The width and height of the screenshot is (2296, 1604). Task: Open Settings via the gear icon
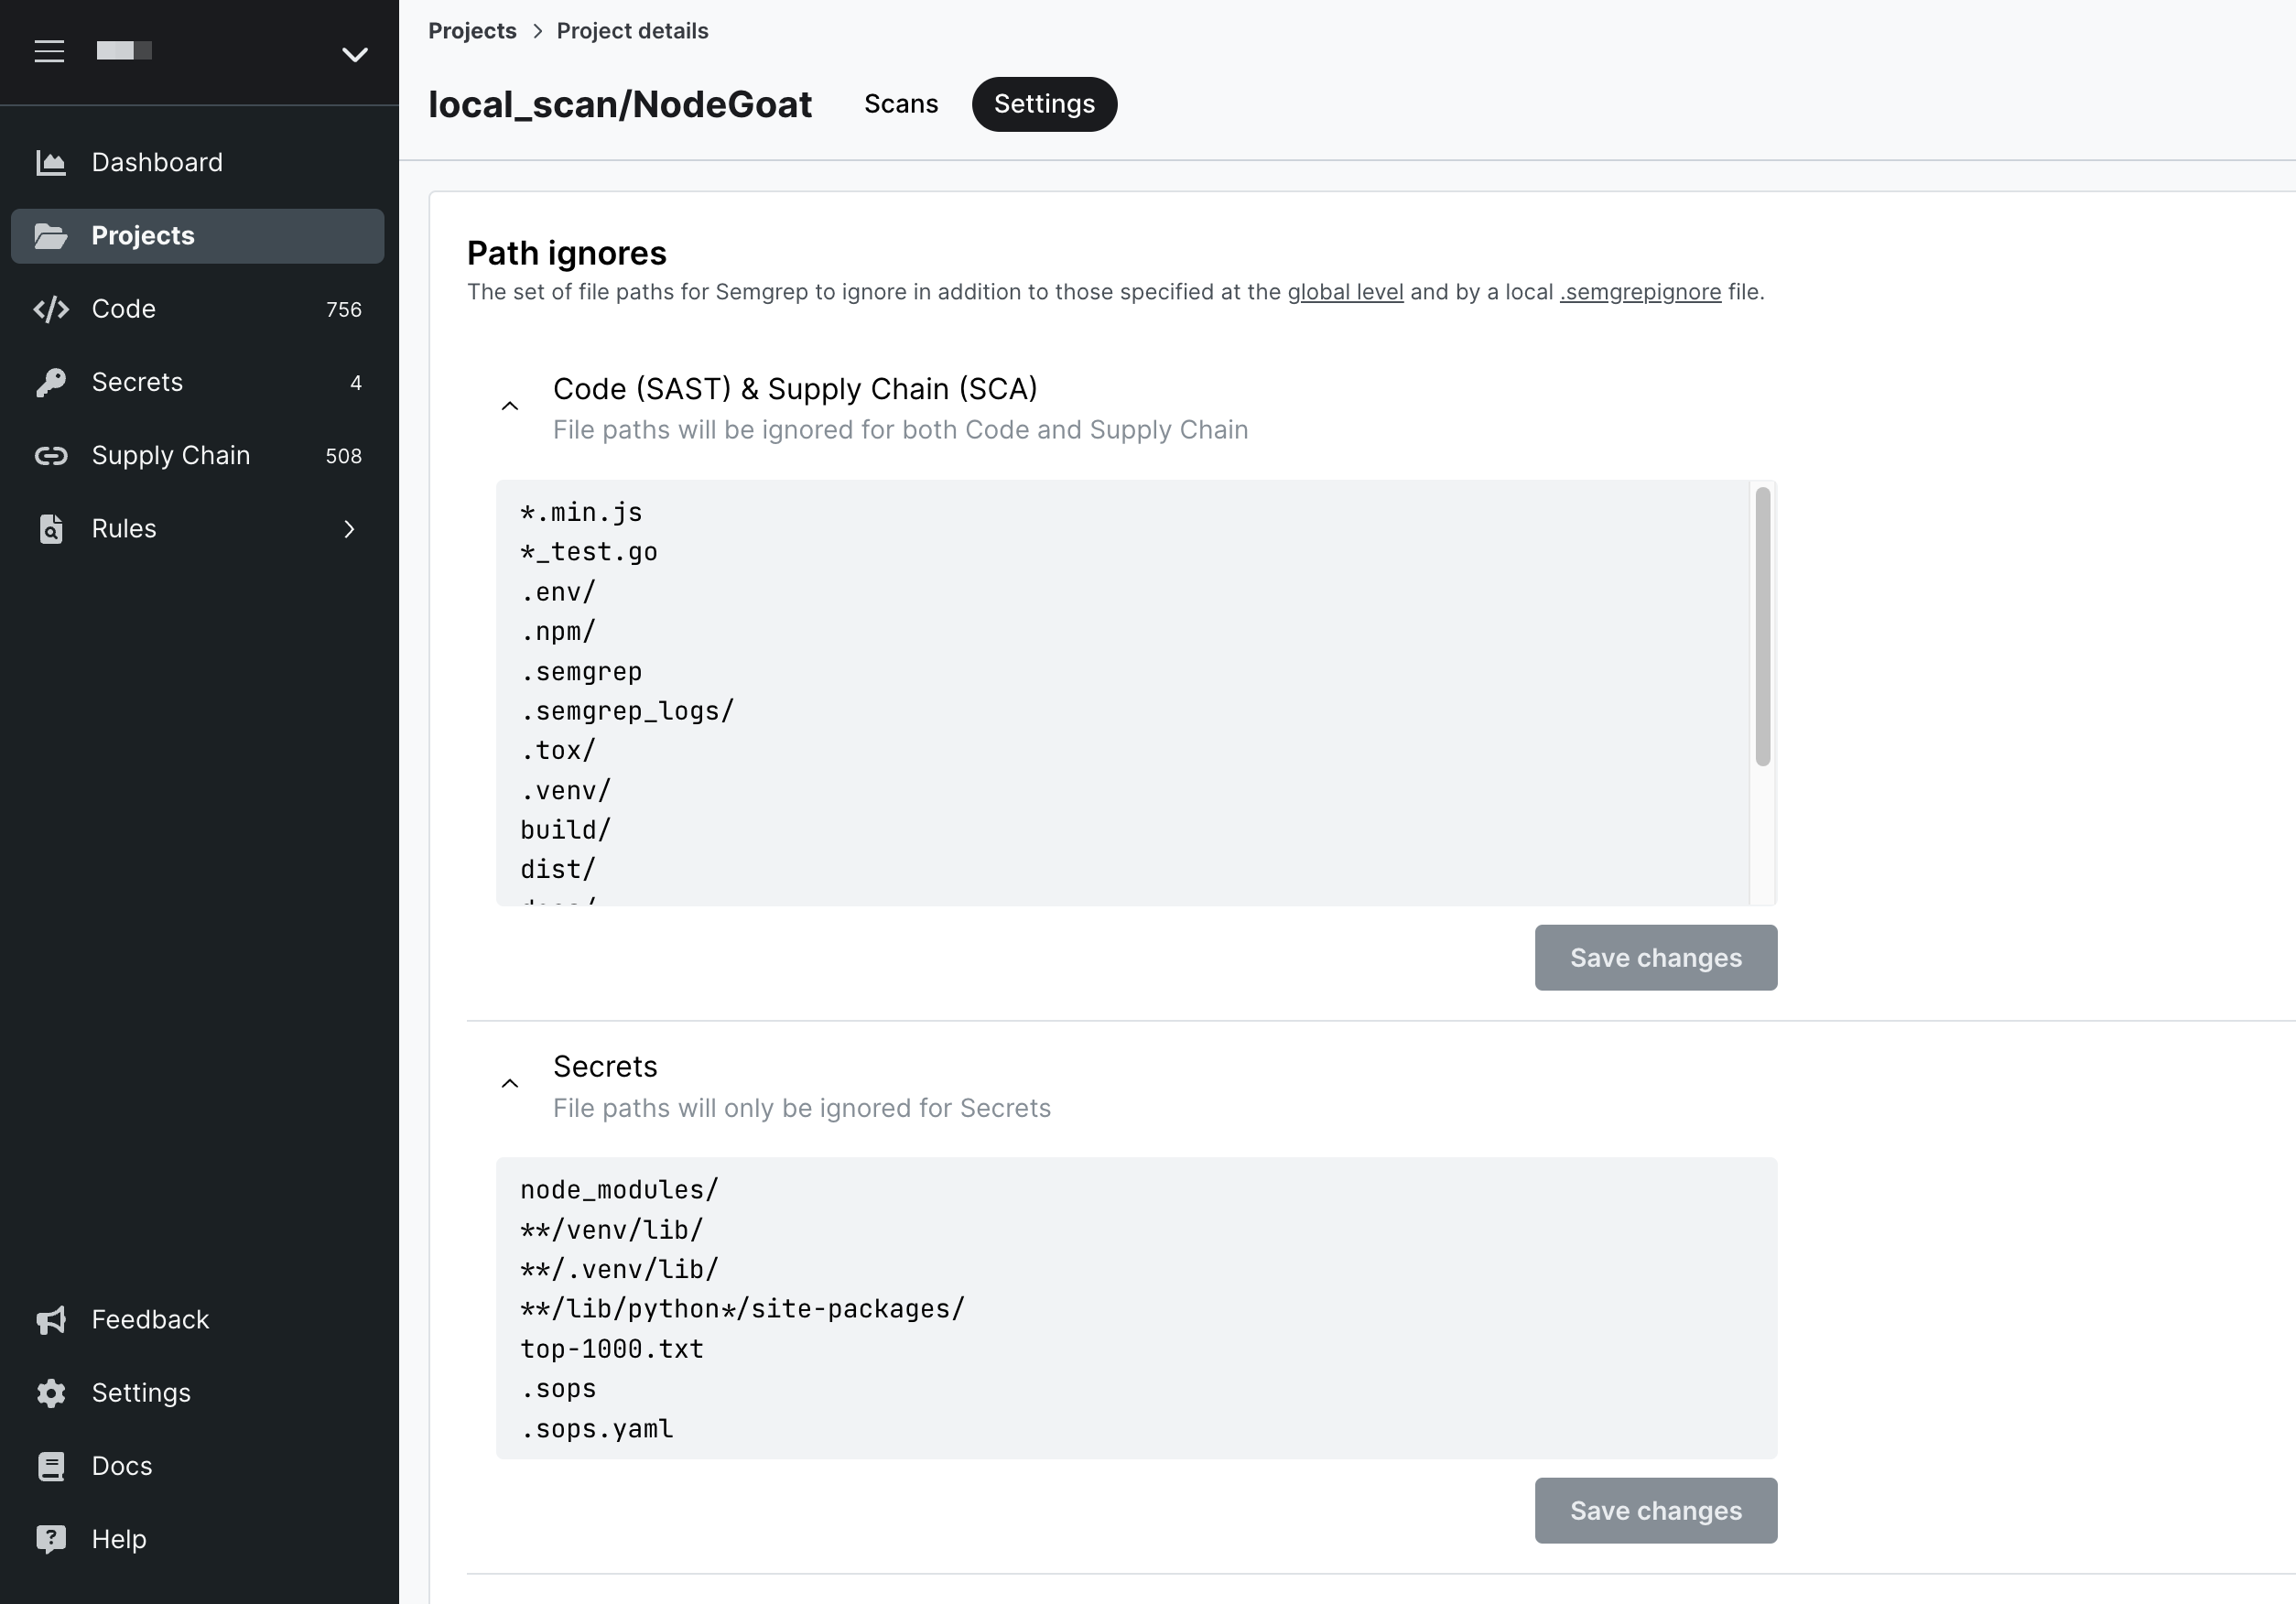coord(50,1392)
